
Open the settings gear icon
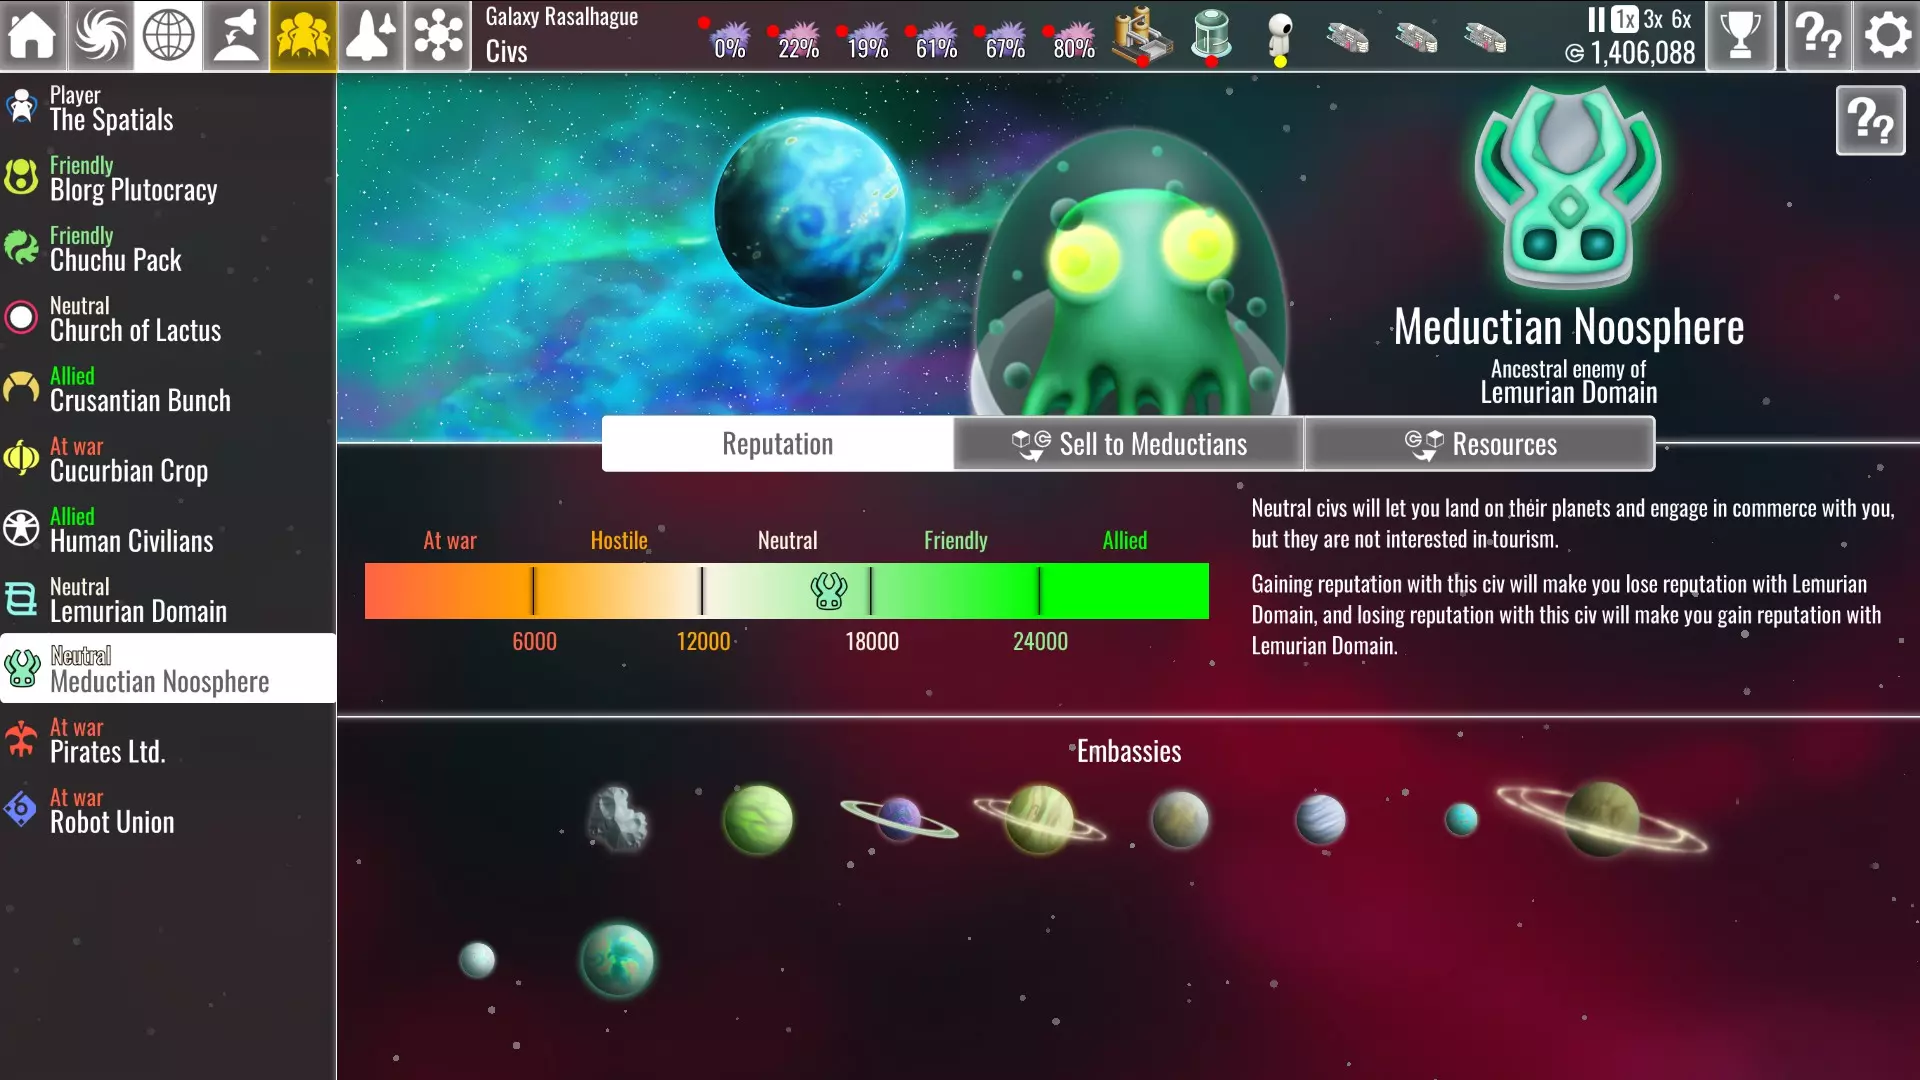click(x=1886, y=36)
